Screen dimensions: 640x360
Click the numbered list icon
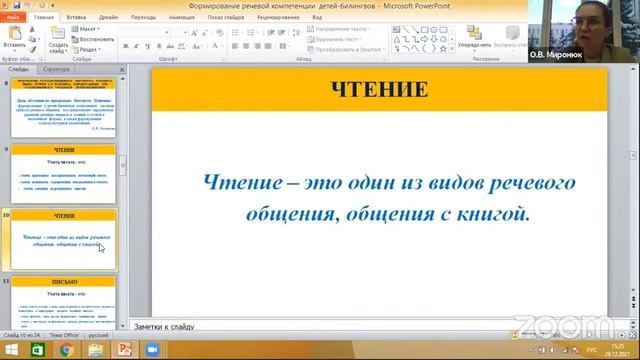252,33
